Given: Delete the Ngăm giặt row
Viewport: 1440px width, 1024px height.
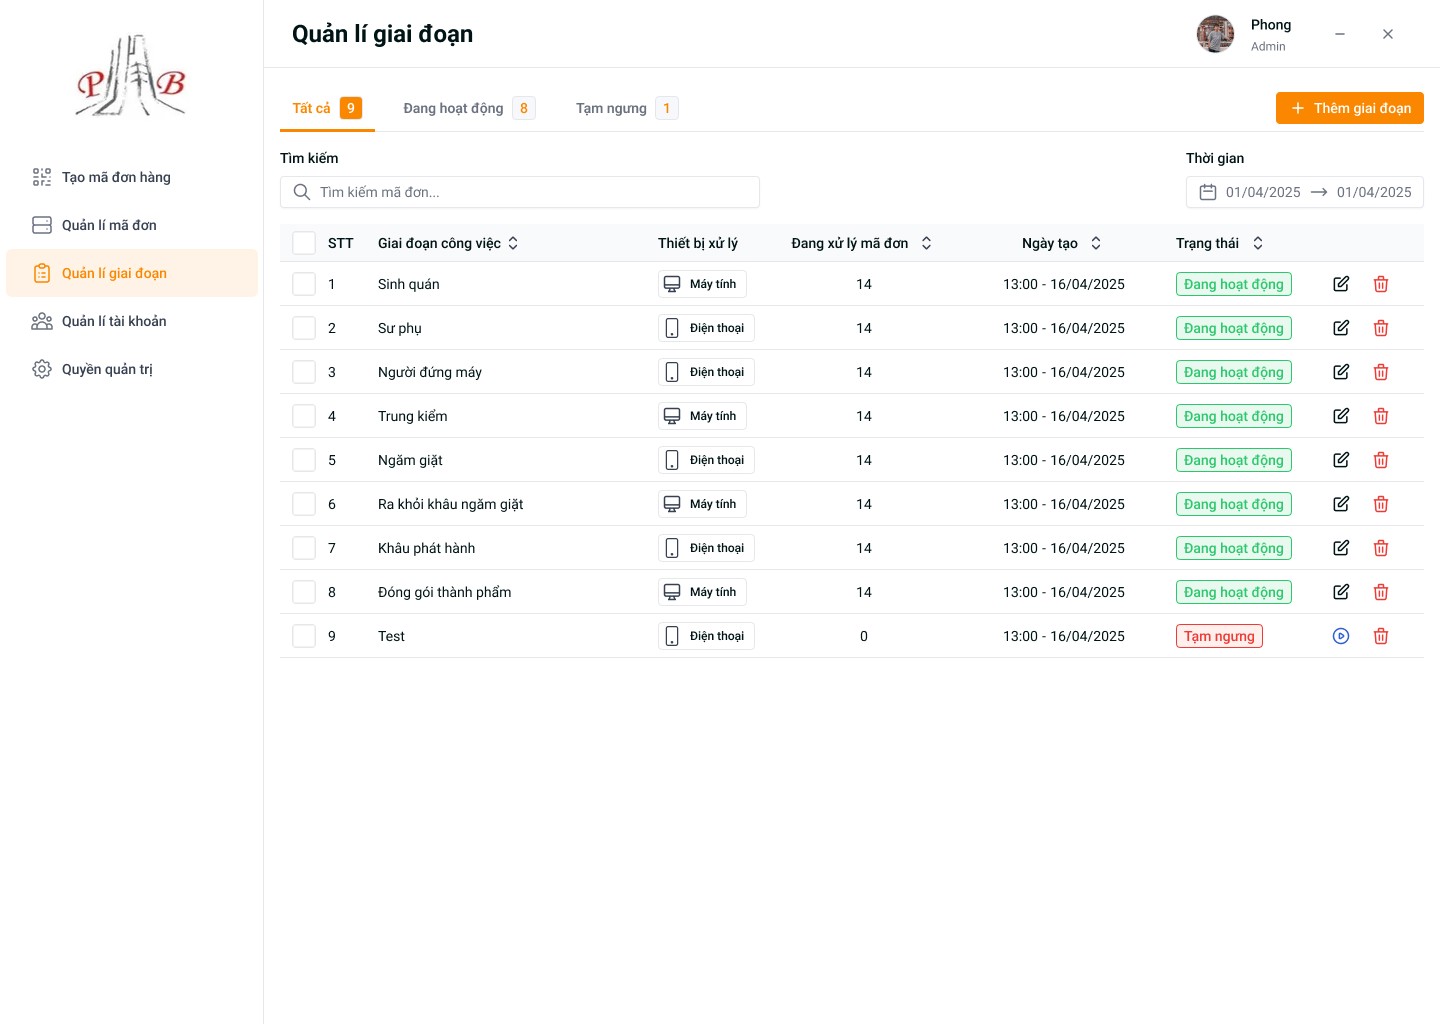Looking at the screenshot, I should coord(1381,460).
